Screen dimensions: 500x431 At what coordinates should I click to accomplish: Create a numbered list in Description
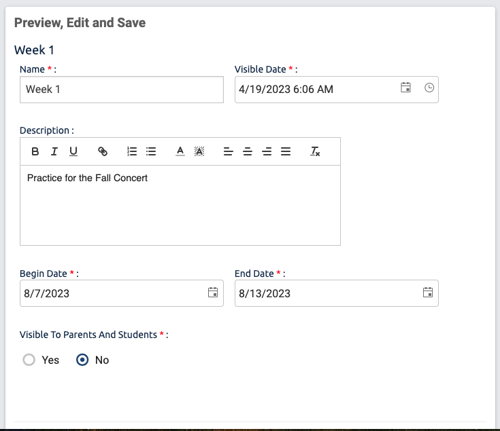[x=132, y=151]
